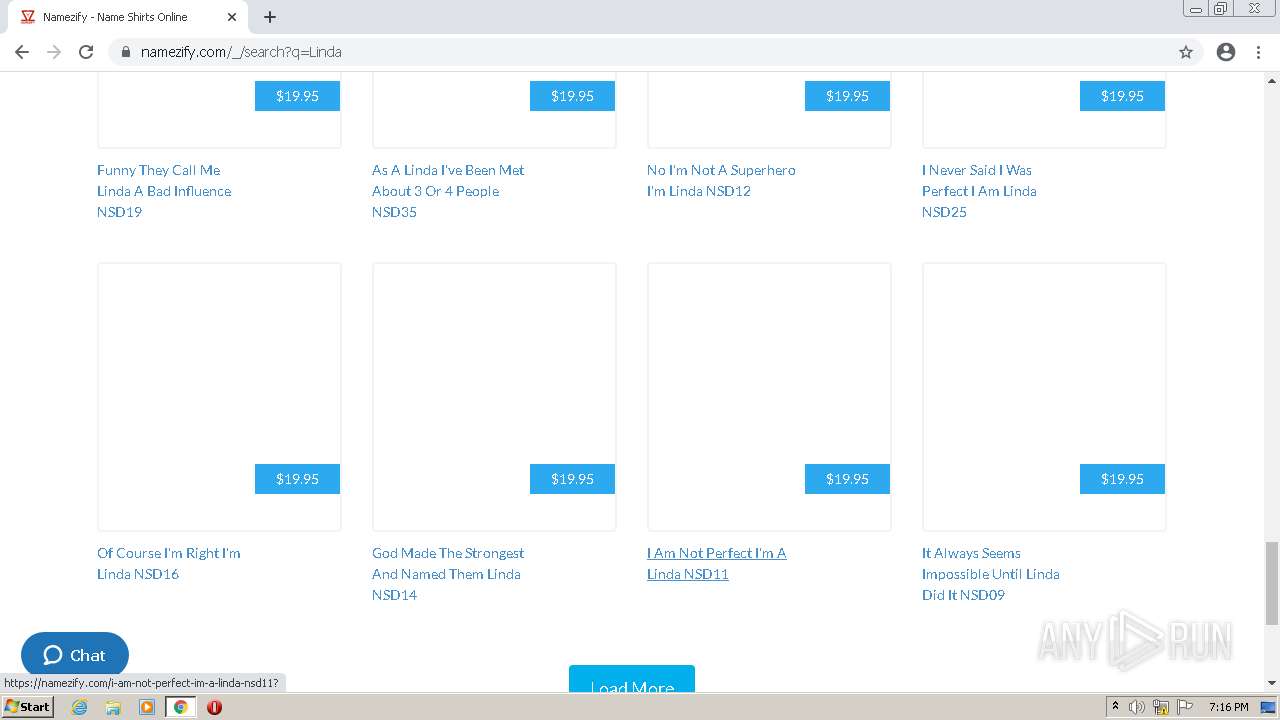Click the $19.95 price tag on NSD09
Screen dimensions: 1280x720
click(x=1122, y=479)
